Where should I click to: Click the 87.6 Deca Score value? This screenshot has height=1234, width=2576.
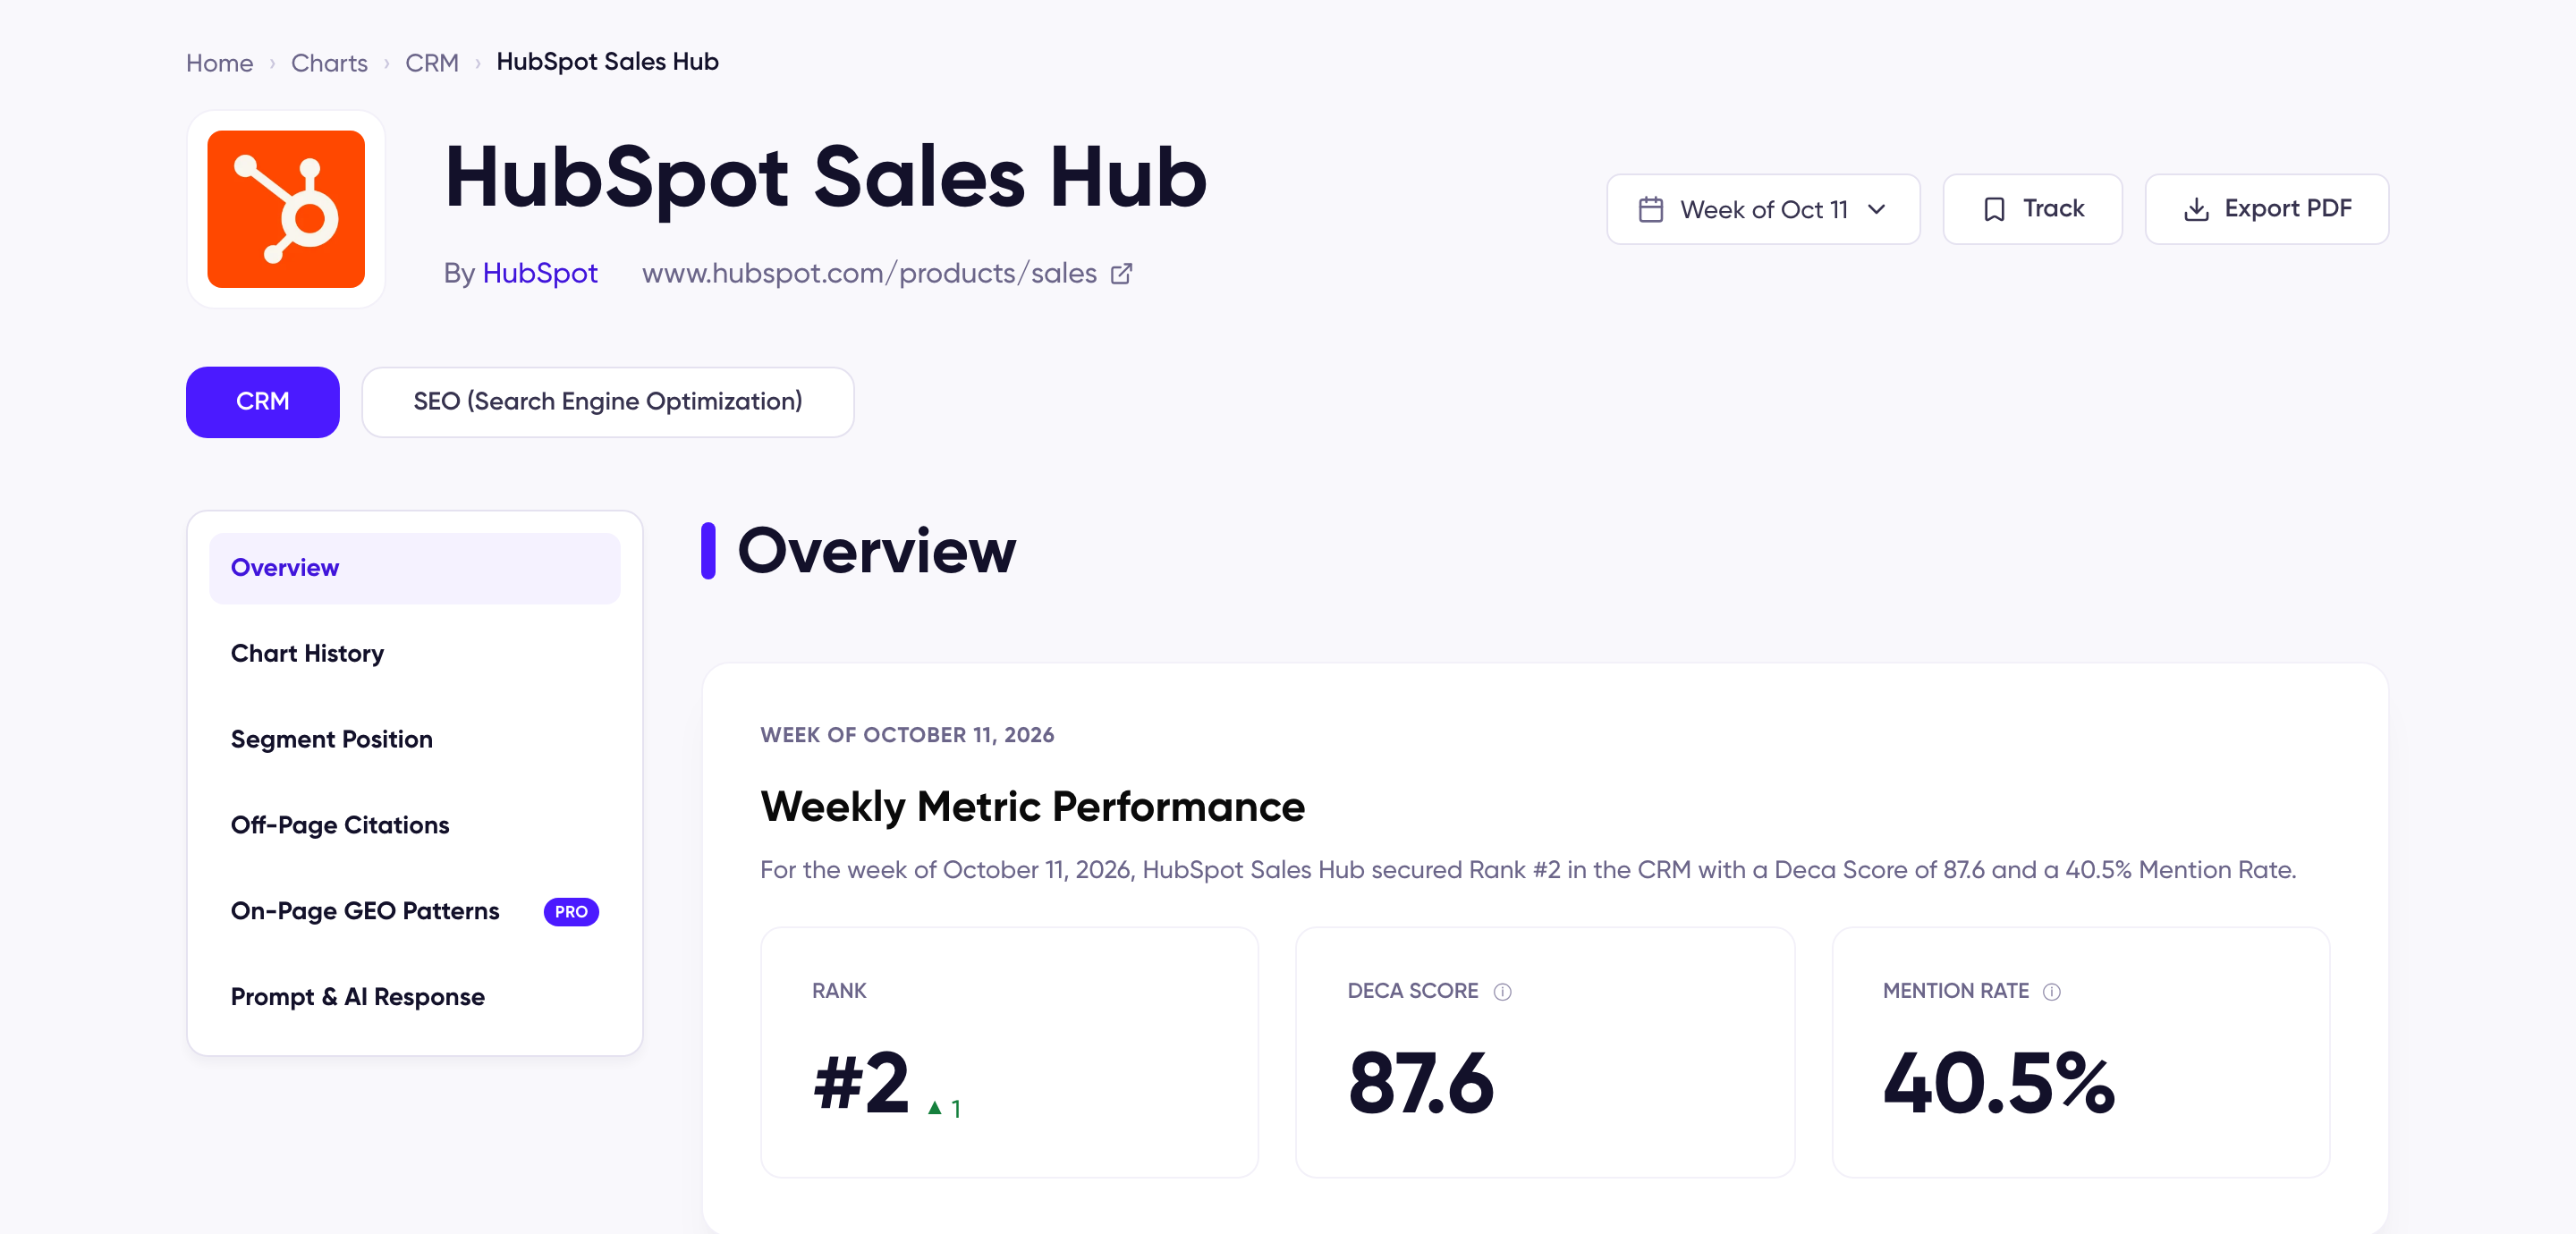[x=1421, y=1083]
